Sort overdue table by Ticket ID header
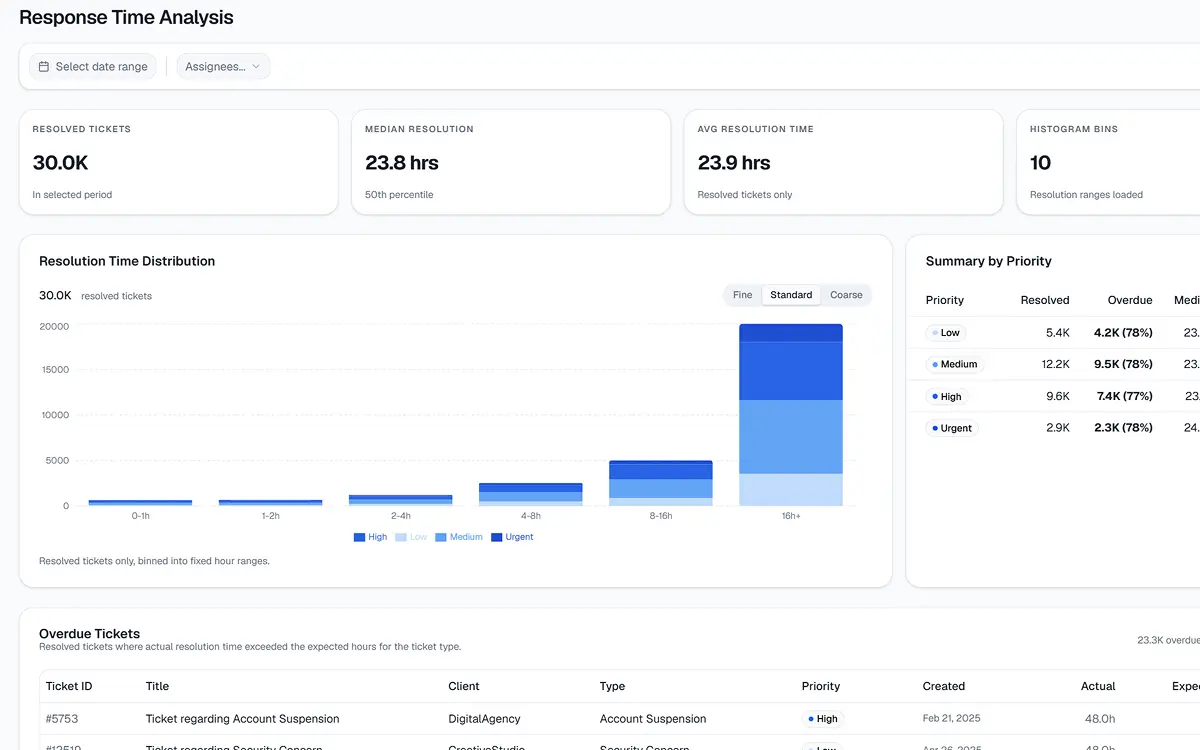This screenshot has height=750, width=1200. [x=69, y=686]
